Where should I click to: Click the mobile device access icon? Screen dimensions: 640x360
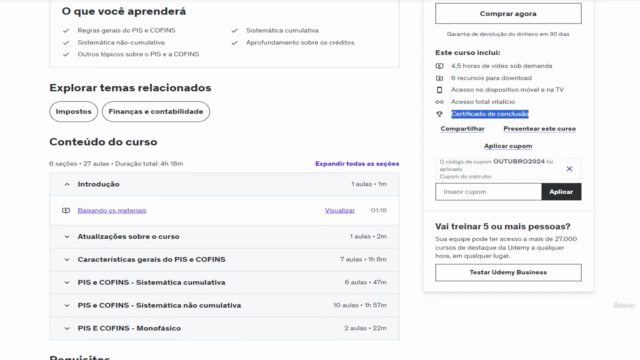(439, 90)
